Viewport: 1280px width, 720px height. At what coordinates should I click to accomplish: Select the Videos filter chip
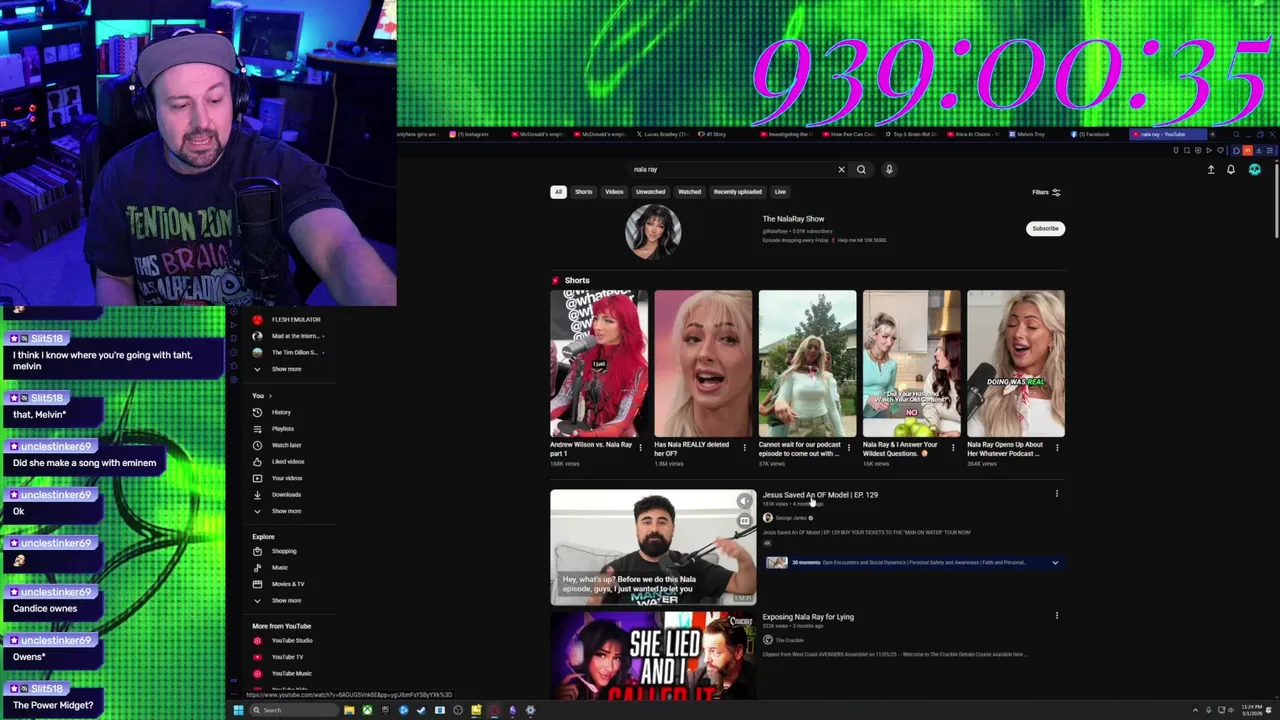(614, 192)
